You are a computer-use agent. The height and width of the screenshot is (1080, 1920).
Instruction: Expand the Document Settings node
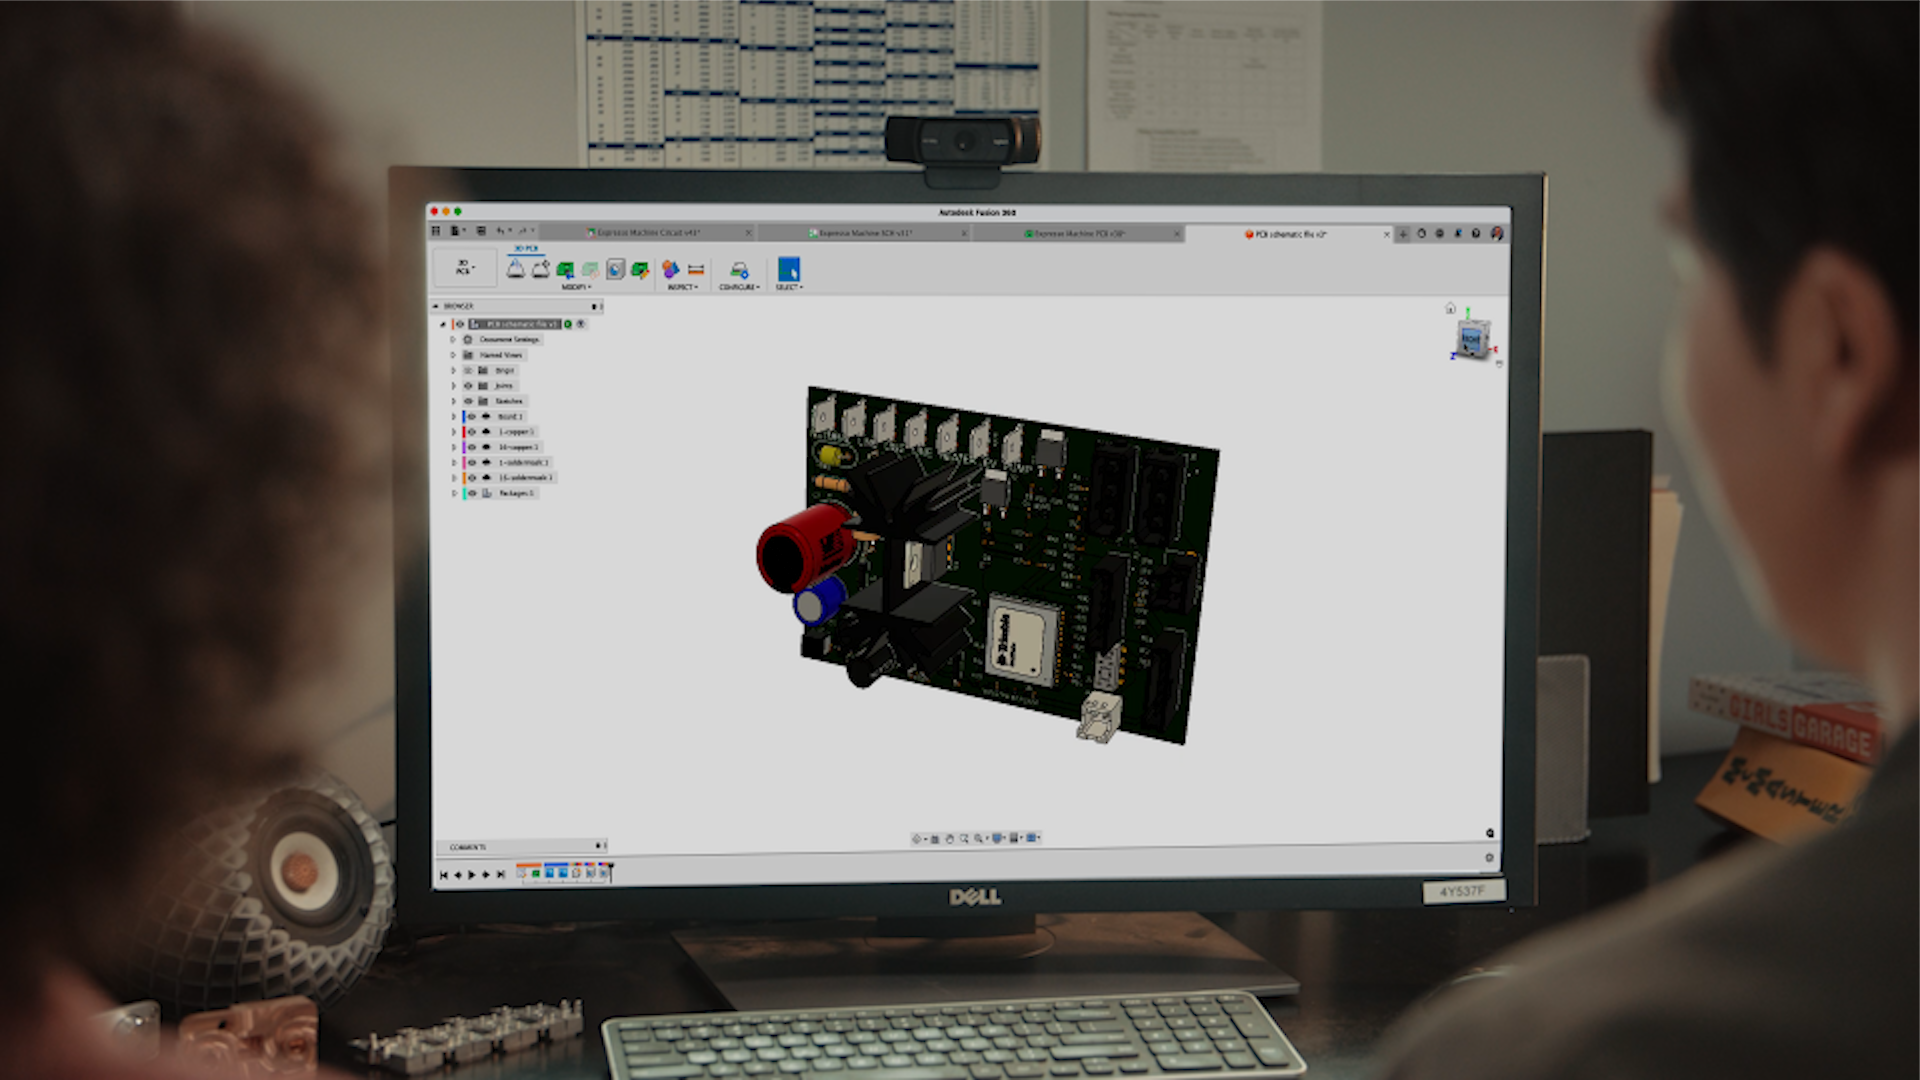(x=453, y=340)
